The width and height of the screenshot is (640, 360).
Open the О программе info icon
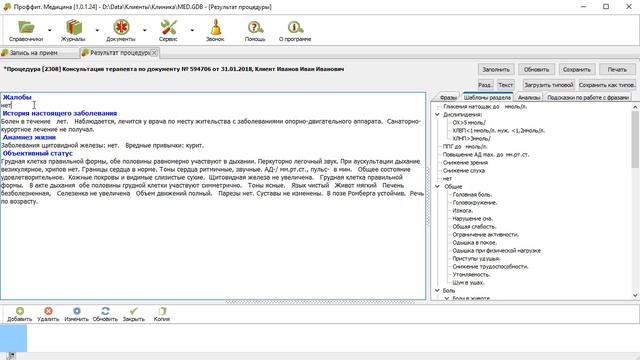tap(295, 27)
